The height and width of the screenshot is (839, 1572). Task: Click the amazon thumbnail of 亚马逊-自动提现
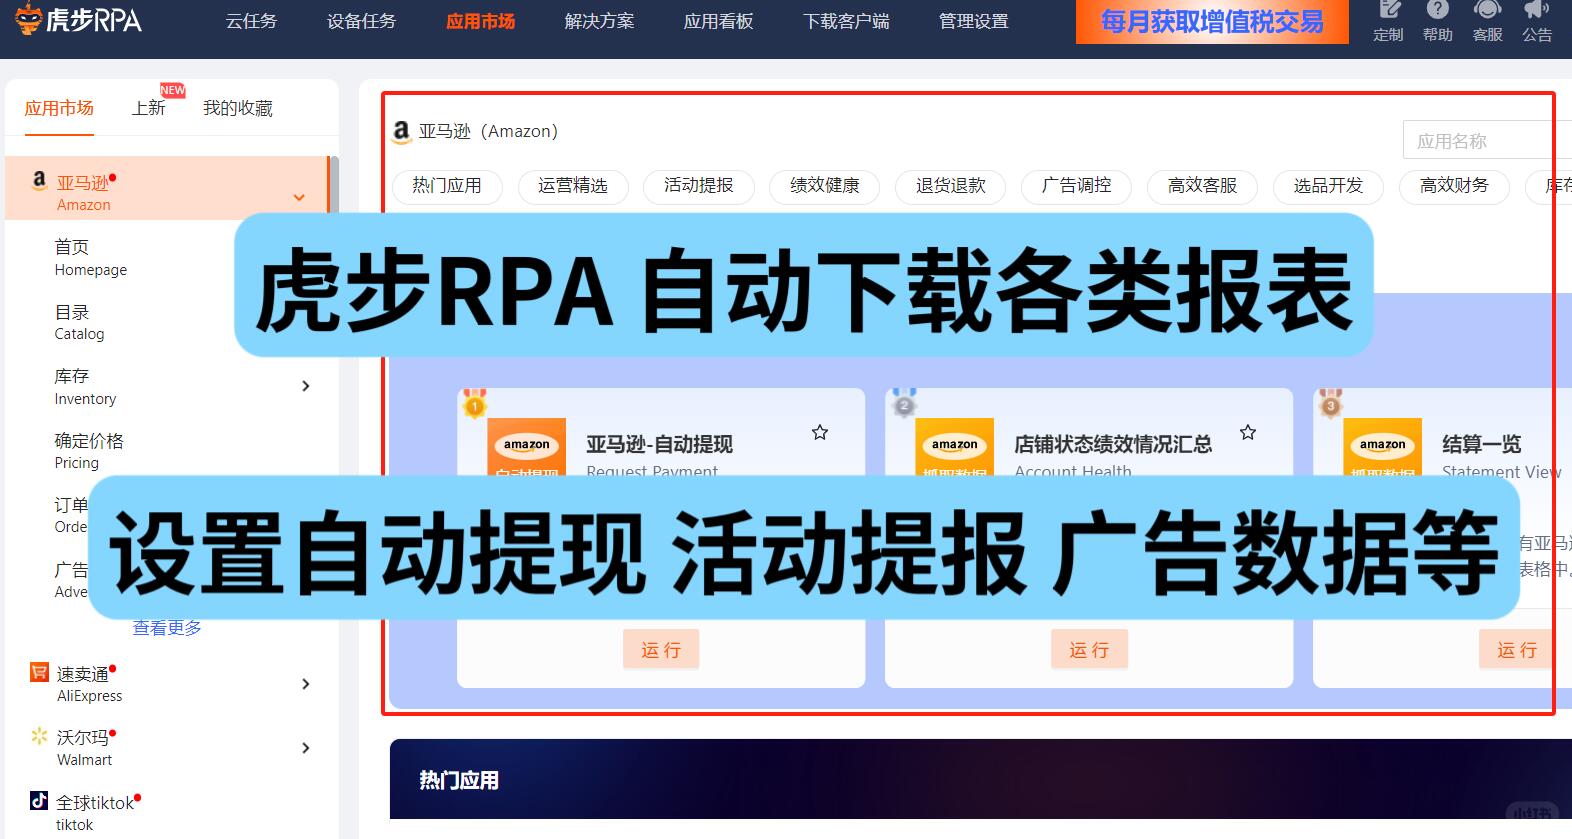click(527, 446)
